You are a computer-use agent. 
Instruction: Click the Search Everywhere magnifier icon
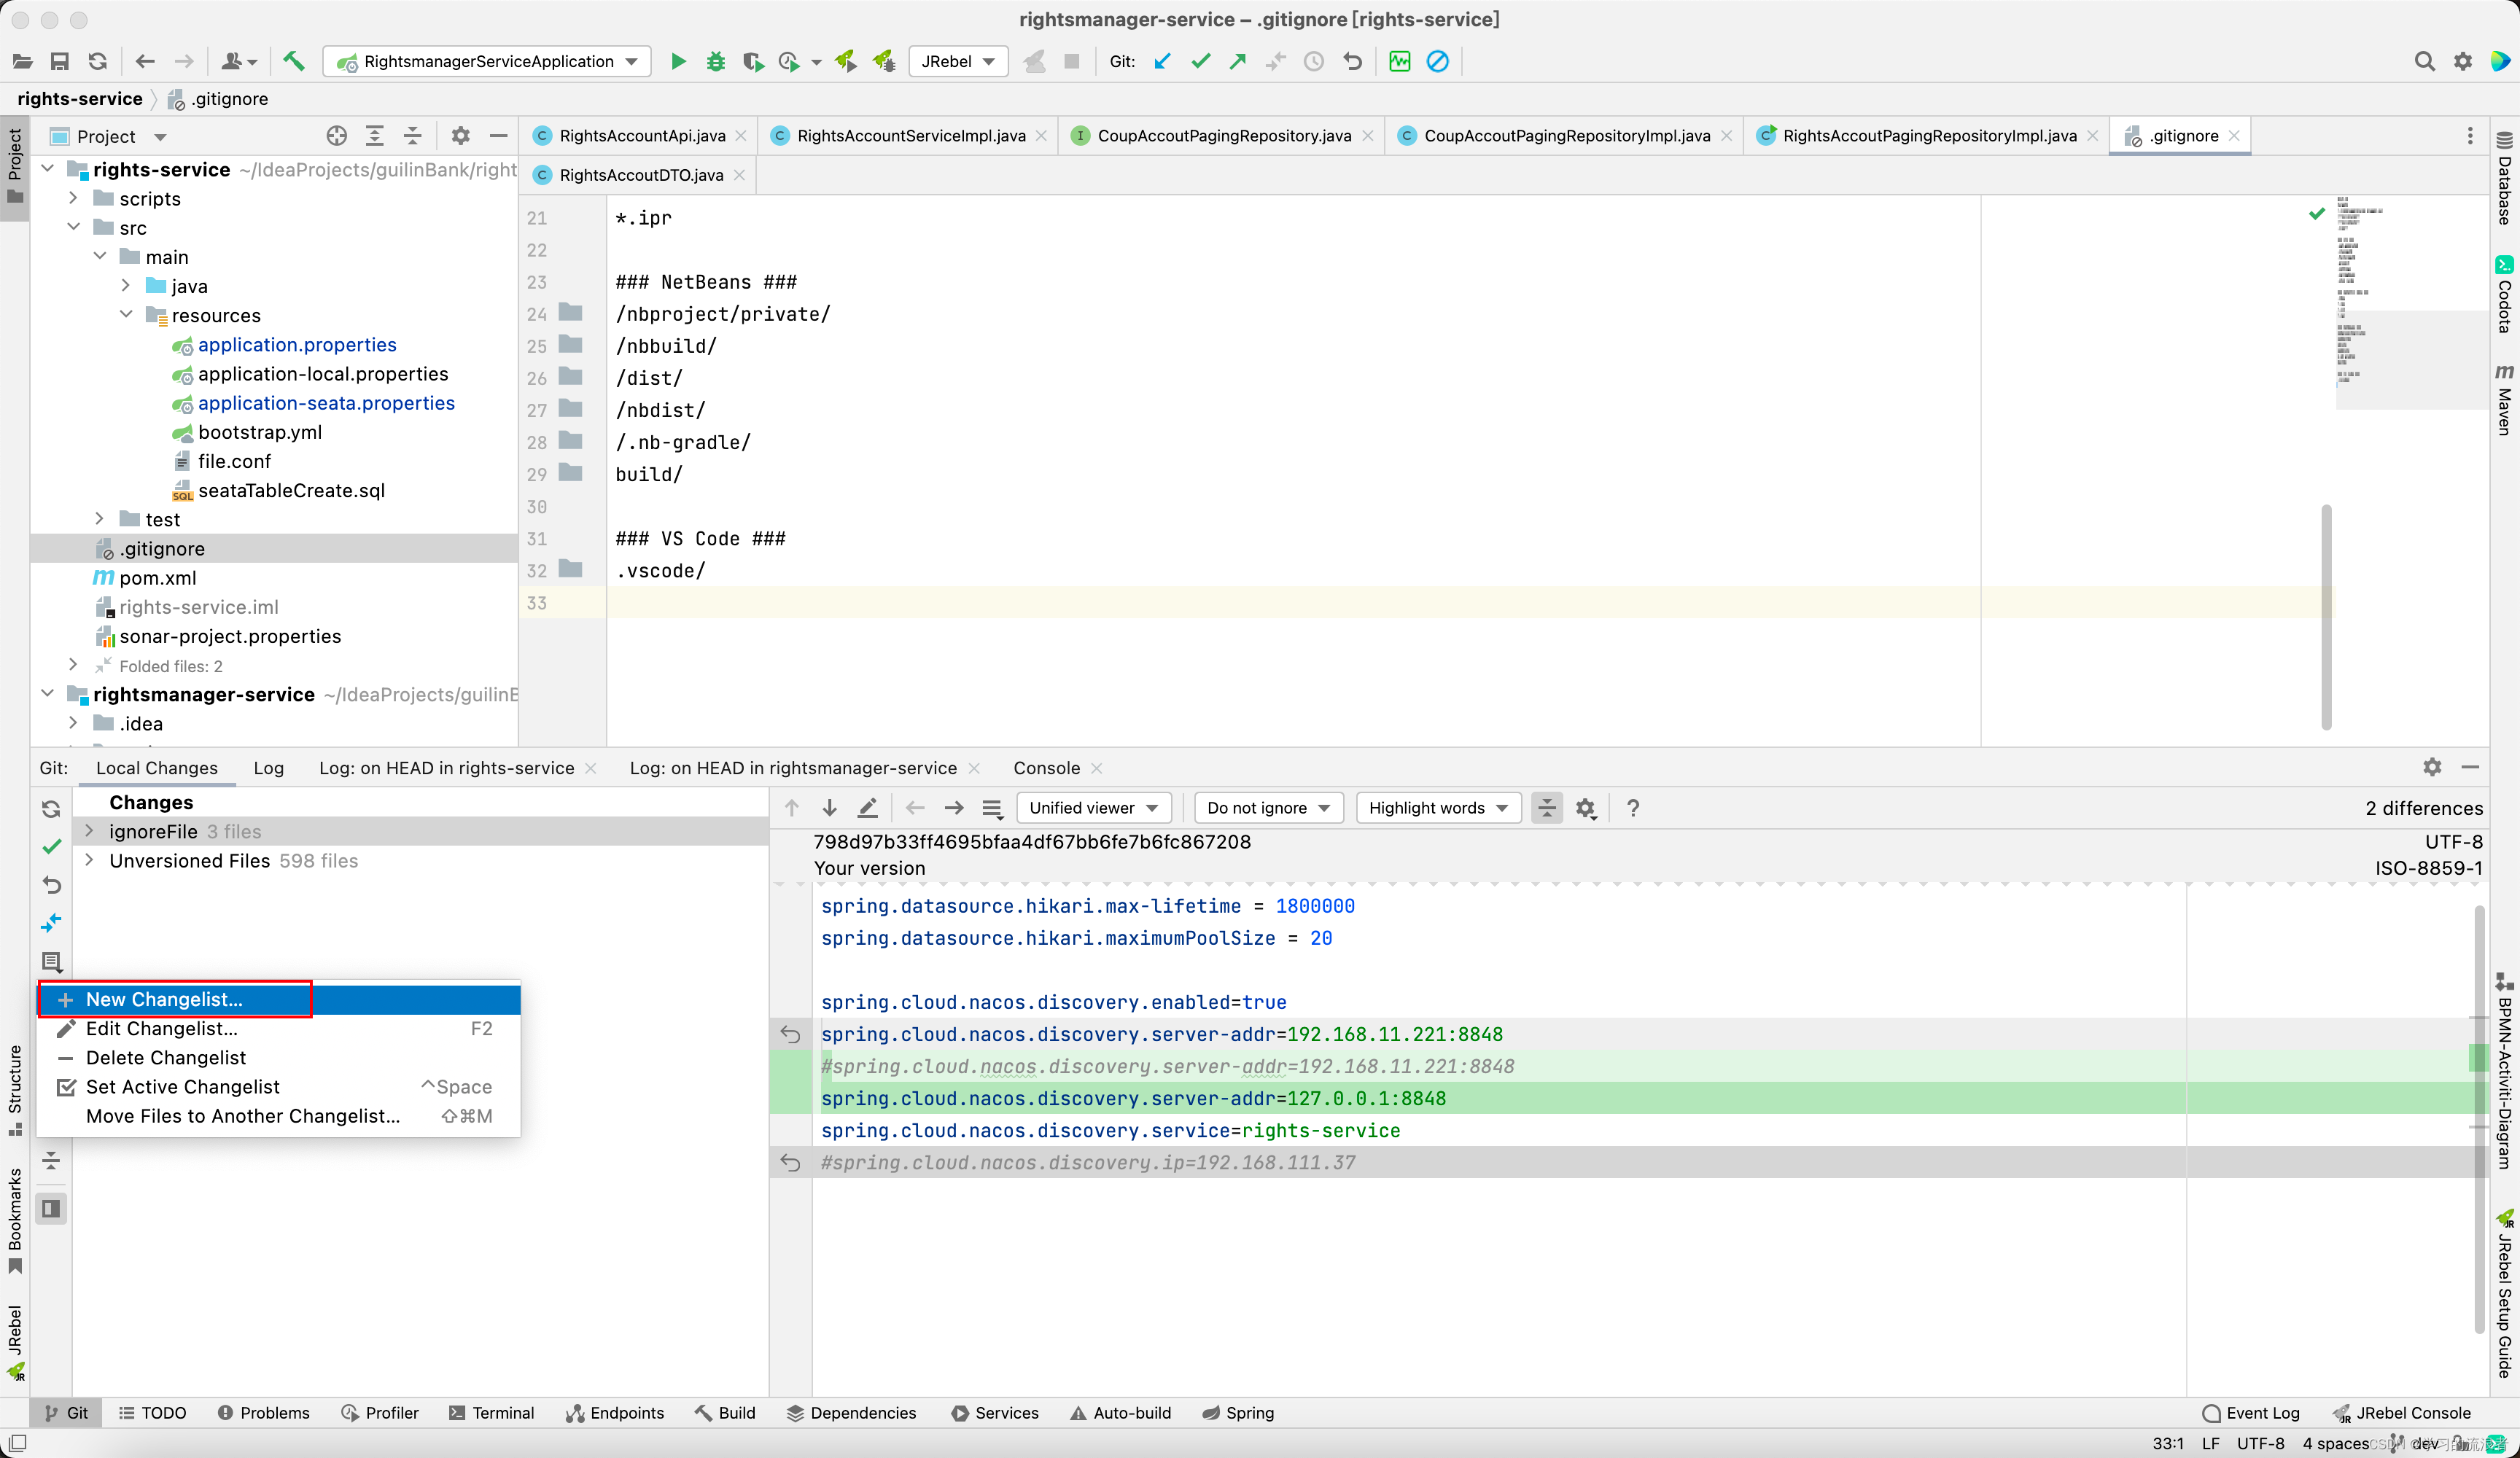(x=2424, y=61)
